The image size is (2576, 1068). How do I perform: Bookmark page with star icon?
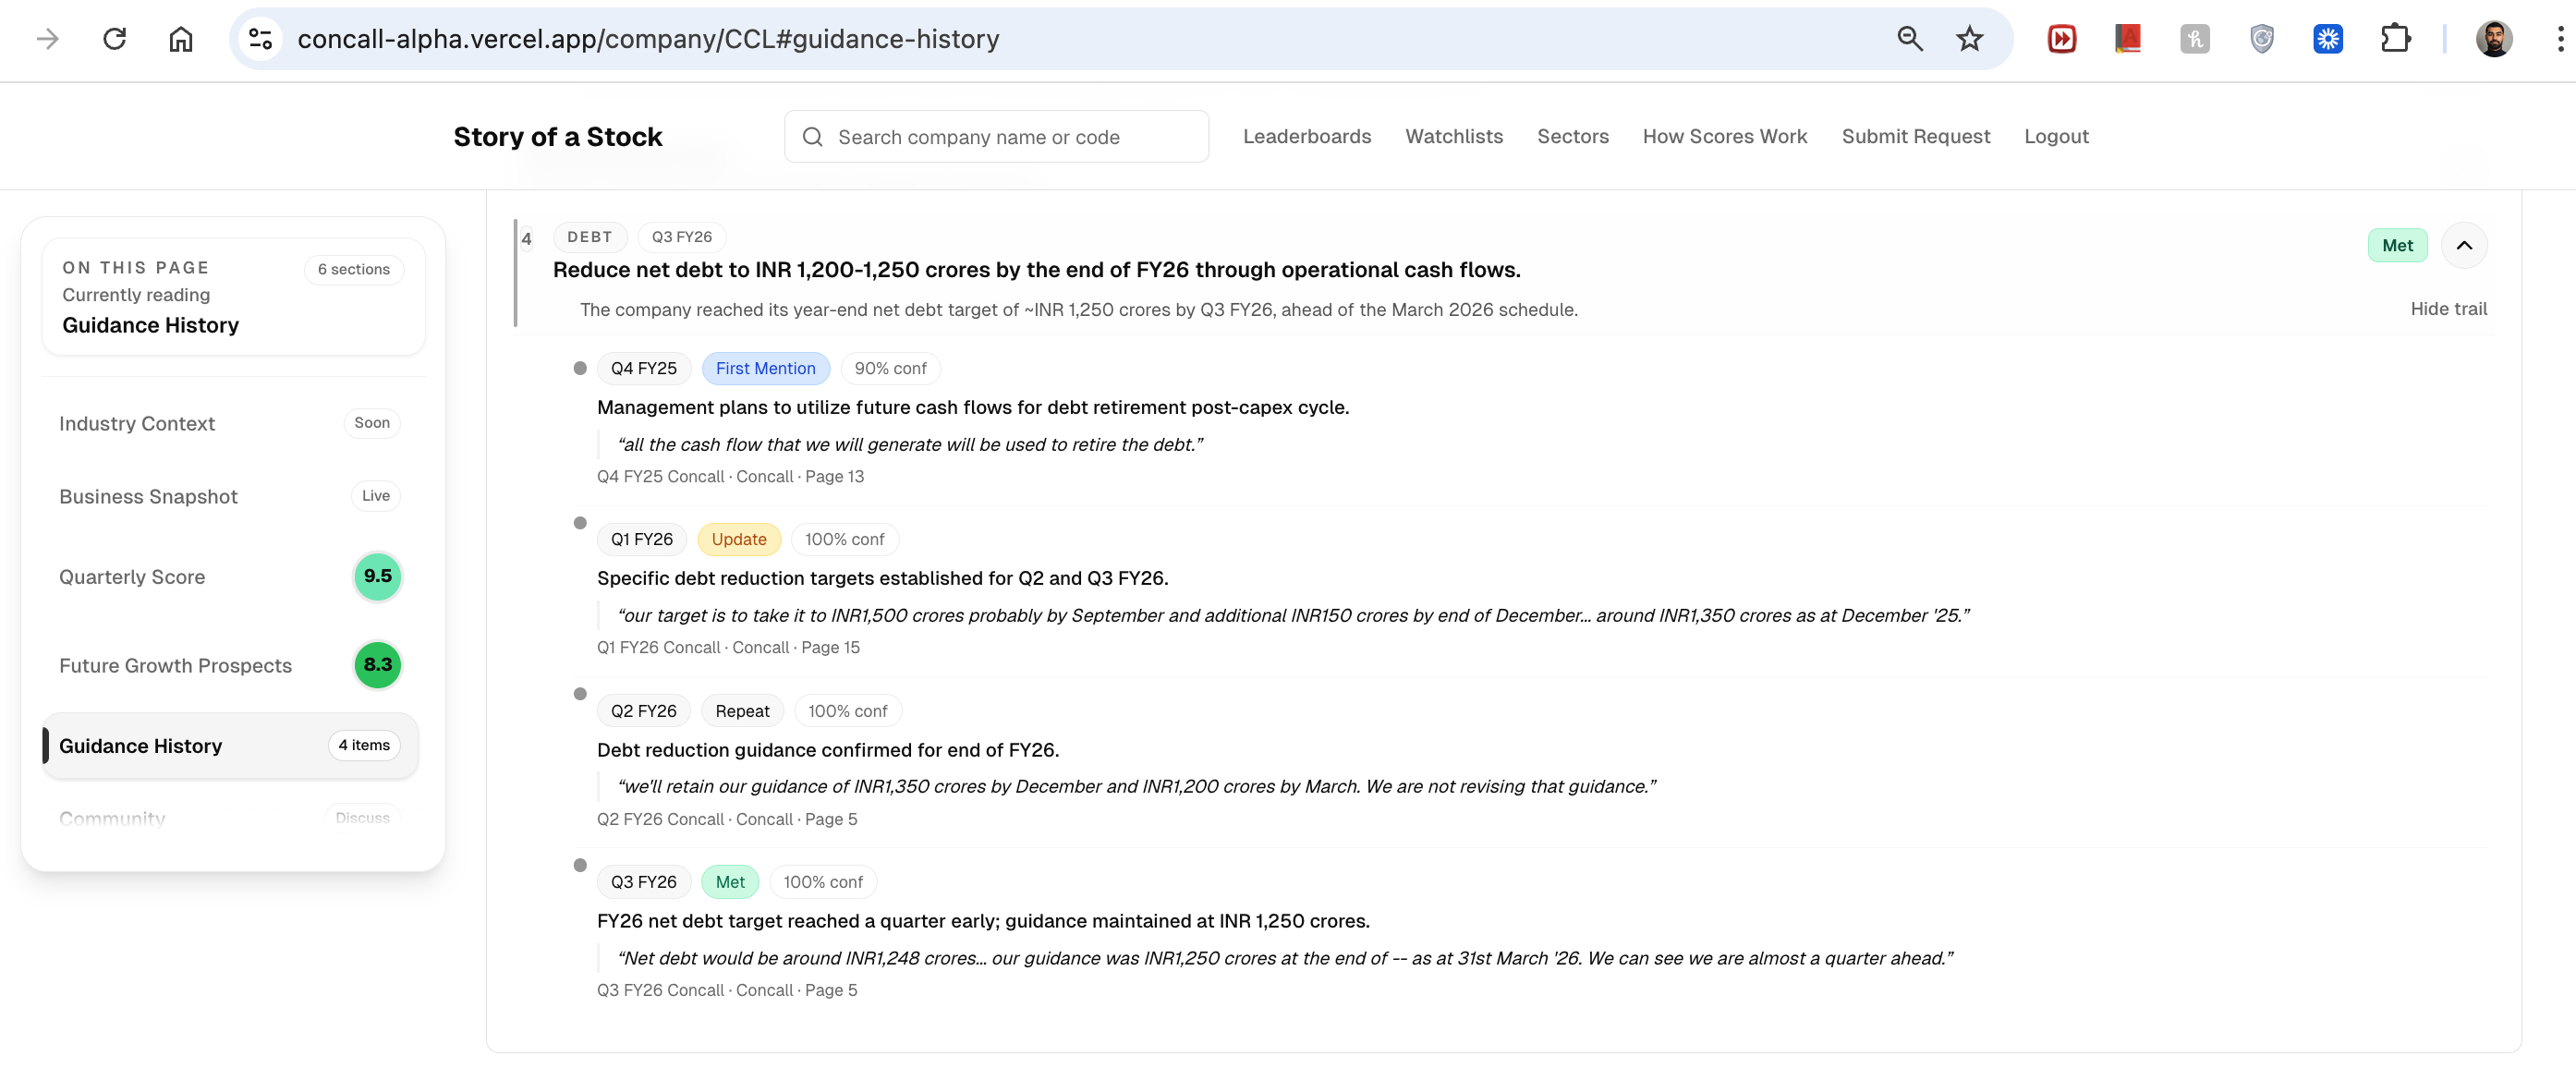[x=1969, y=39]
